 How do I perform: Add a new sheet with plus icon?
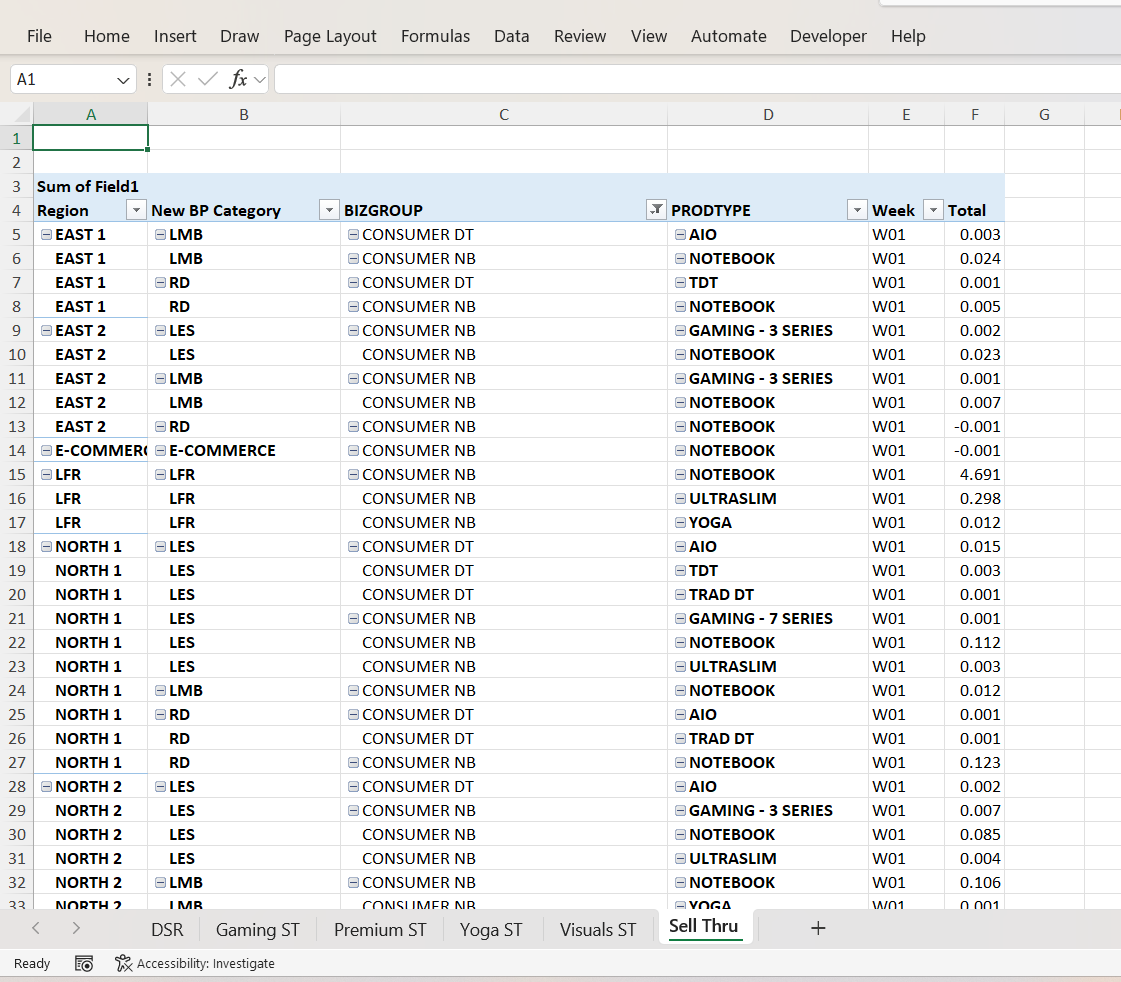818,928
